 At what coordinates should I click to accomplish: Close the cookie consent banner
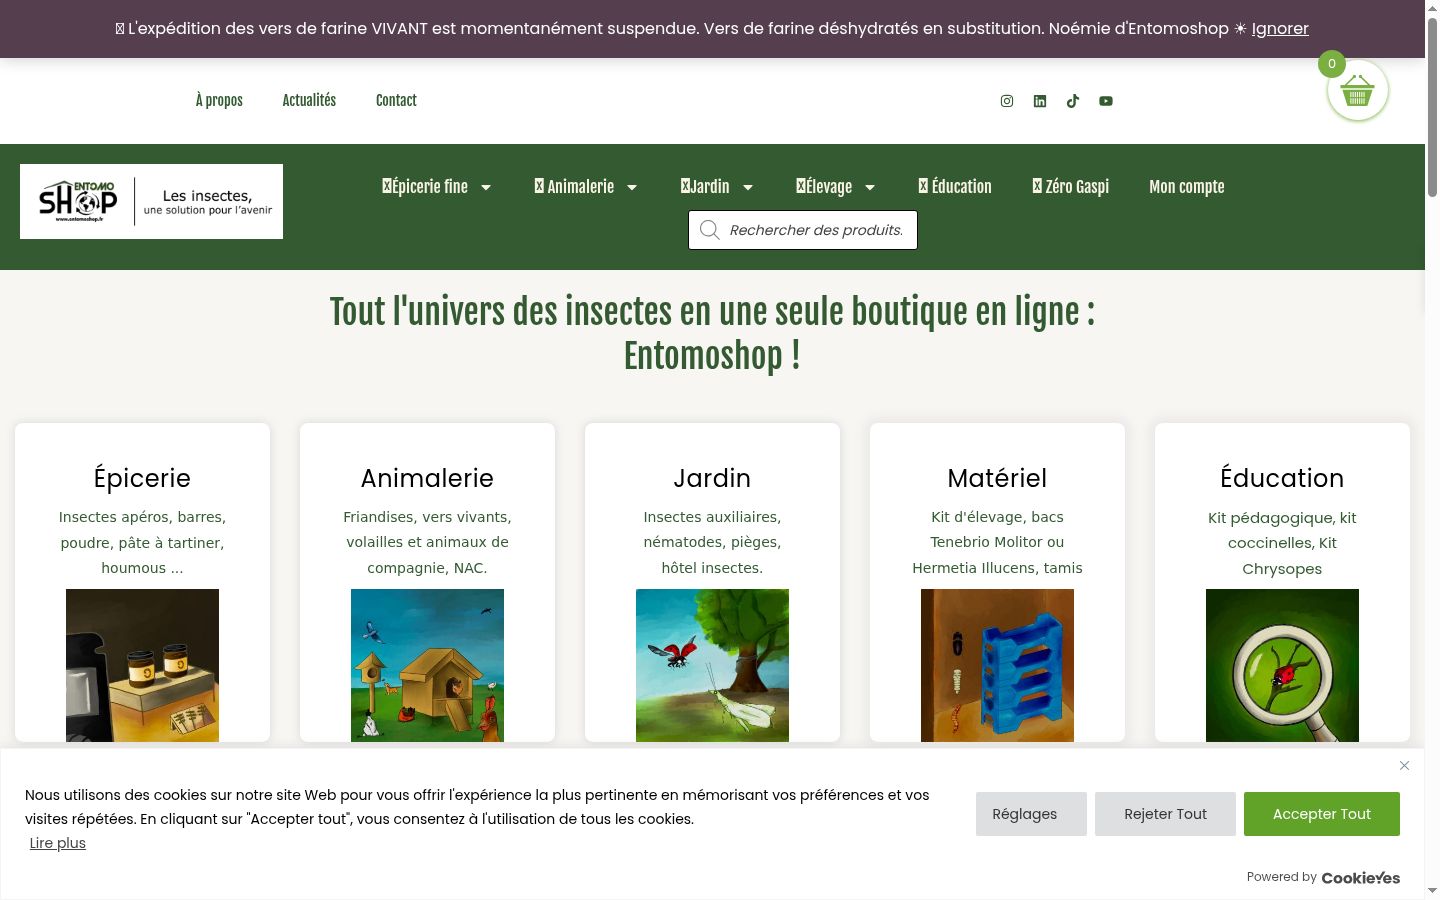click(x=1404, y=766)
